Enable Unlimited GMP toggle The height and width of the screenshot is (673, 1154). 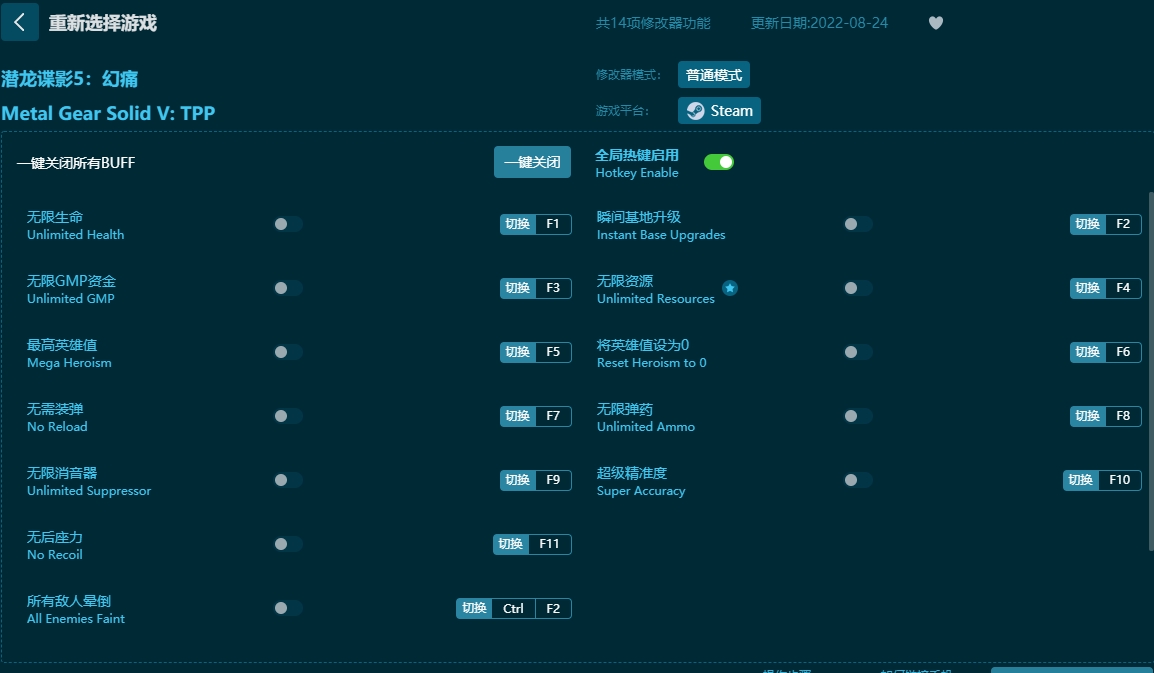(x=288, y=288)
